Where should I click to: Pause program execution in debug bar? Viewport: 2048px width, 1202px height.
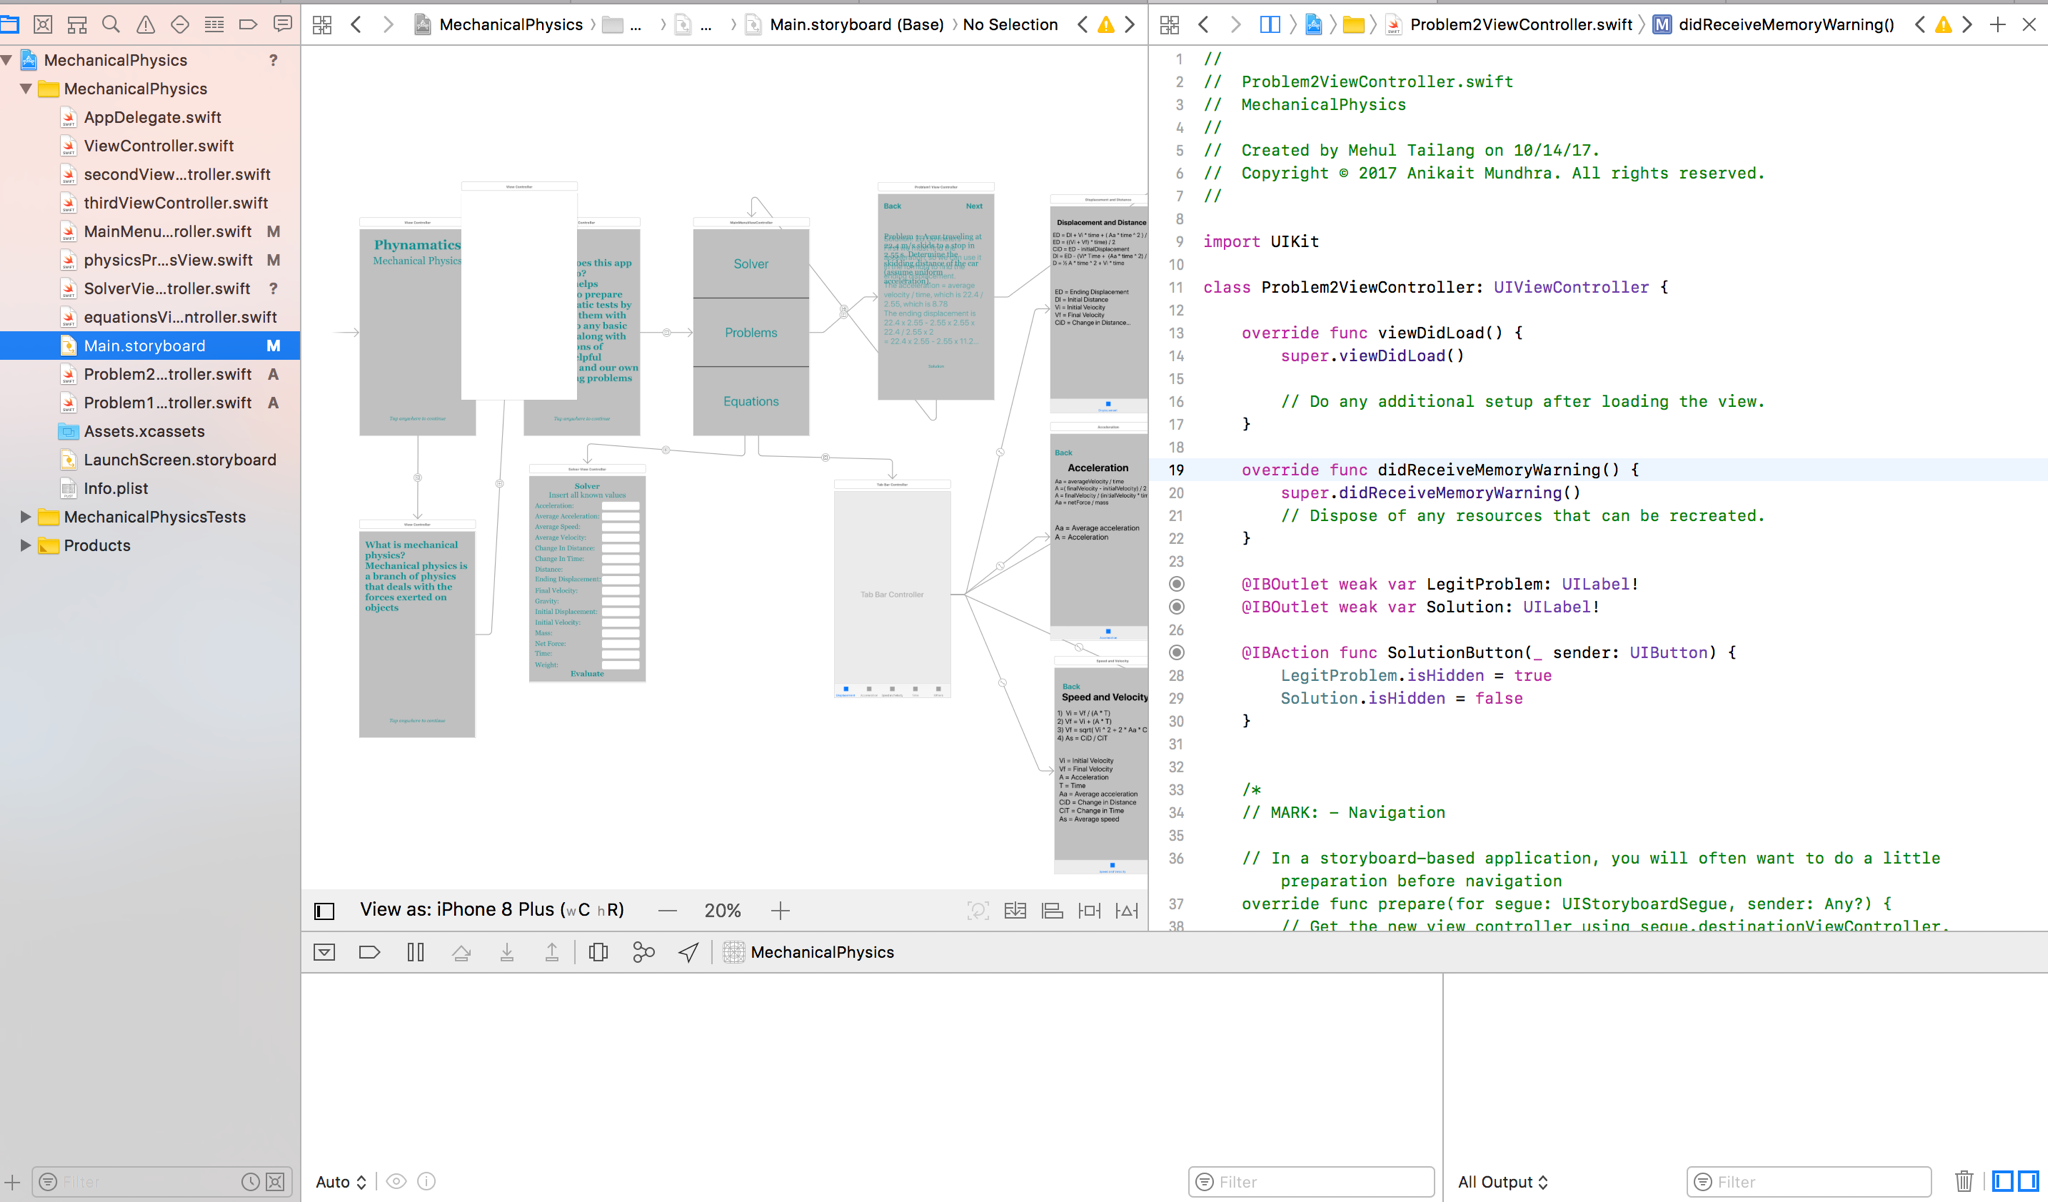416,952
